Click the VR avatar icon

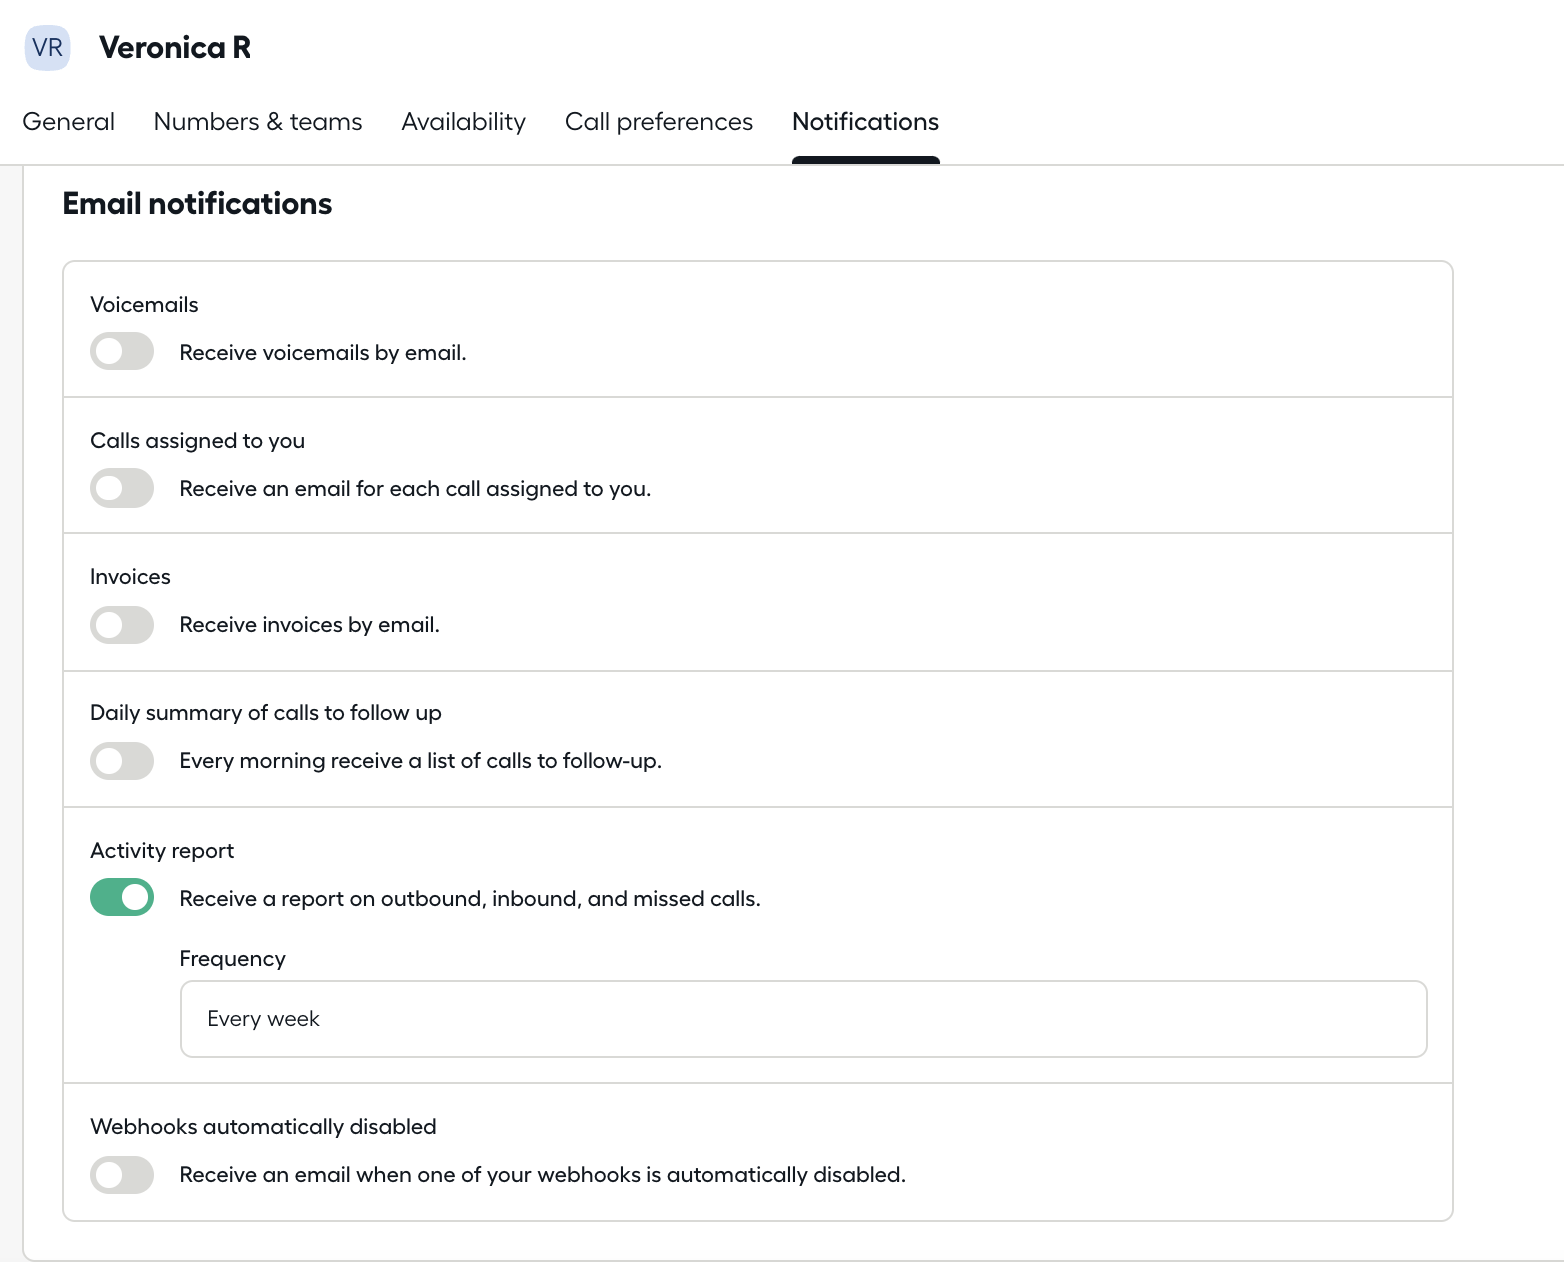[x=47, y=48]
